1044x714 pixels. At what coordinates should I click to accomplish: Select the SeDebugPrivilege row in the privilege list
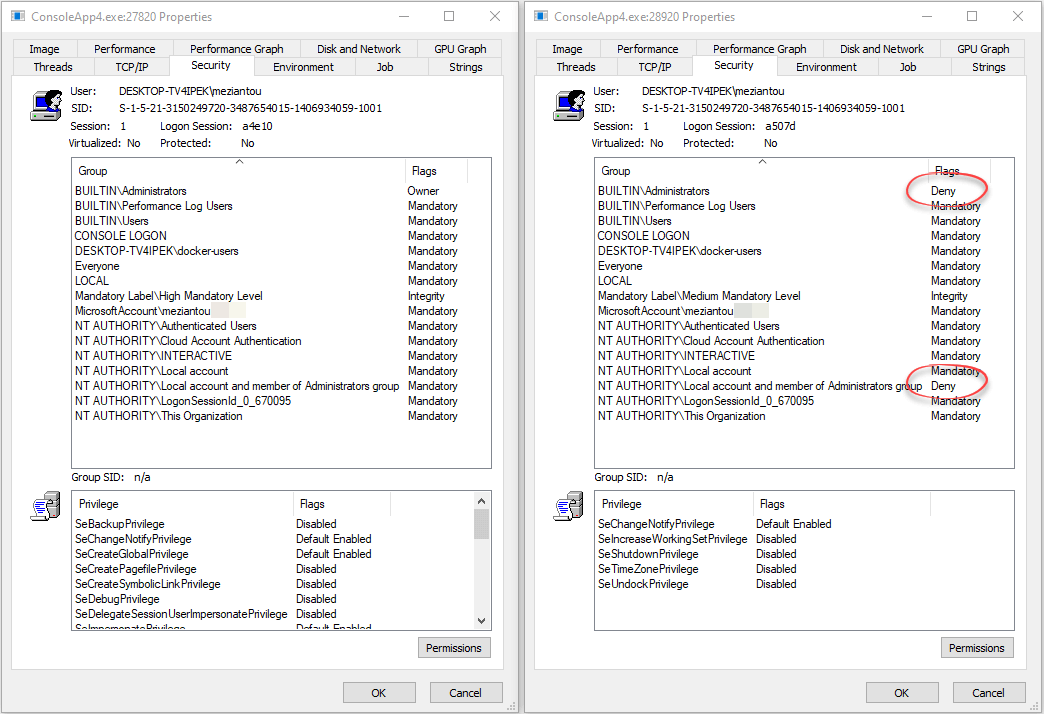click(119, 599)
